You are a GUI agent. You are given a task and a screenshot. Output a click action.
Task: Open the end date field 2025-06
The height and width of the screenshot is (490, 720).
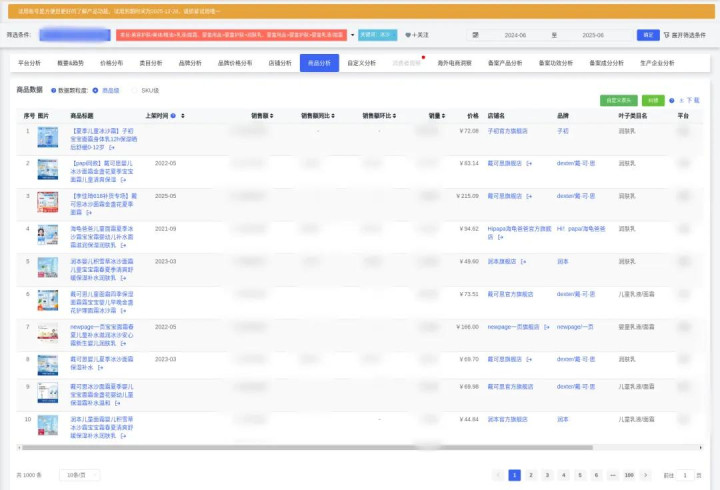[x=593, y=35]
